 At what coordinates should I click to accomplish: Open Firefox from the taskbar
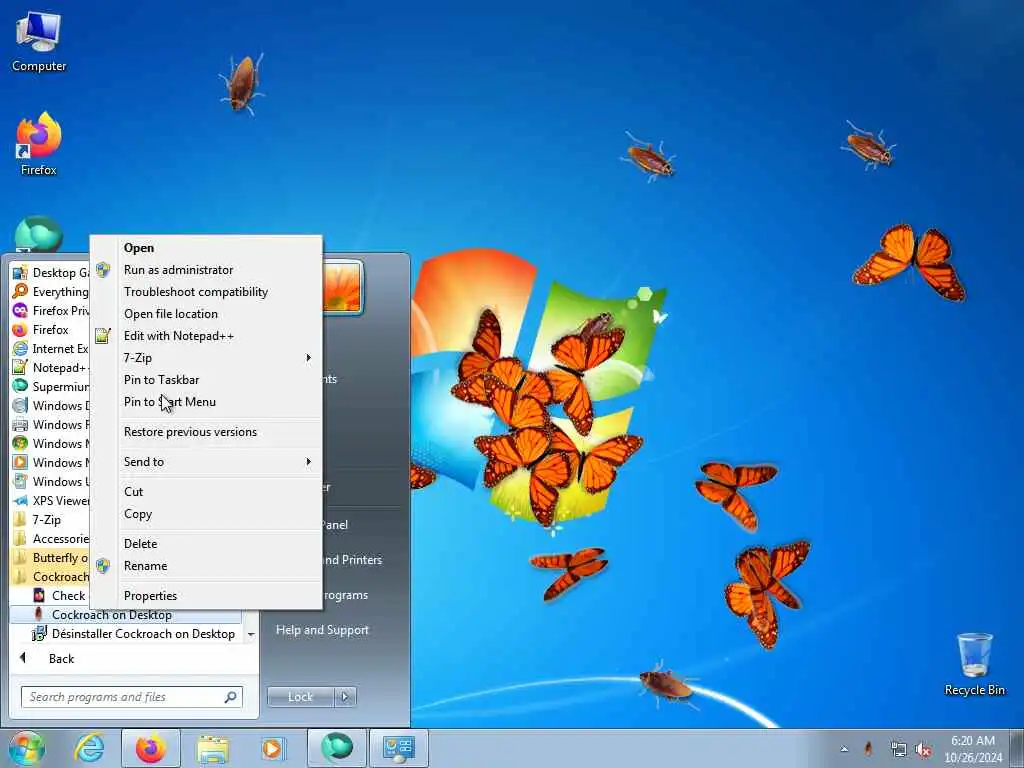point(151,748)
